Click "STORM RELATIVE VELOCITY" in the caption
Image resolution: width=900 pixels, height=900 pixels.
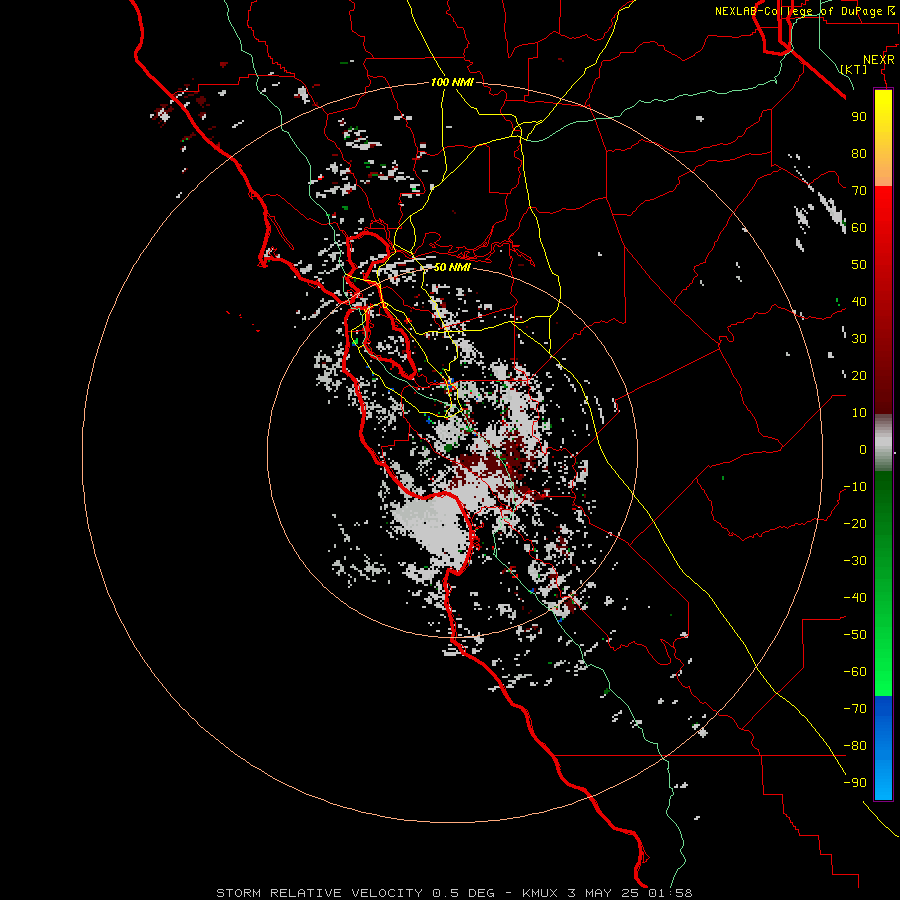[x=321, y=893]
